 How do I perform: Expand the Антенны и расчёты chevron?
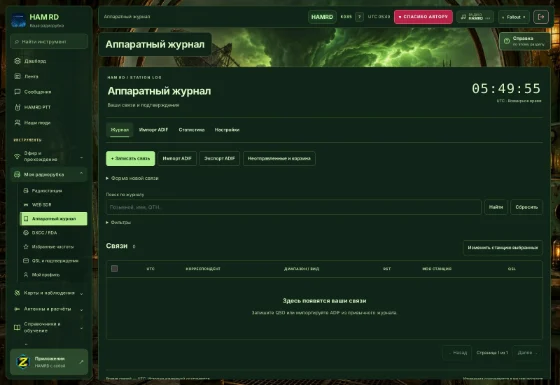coord(81,310)
